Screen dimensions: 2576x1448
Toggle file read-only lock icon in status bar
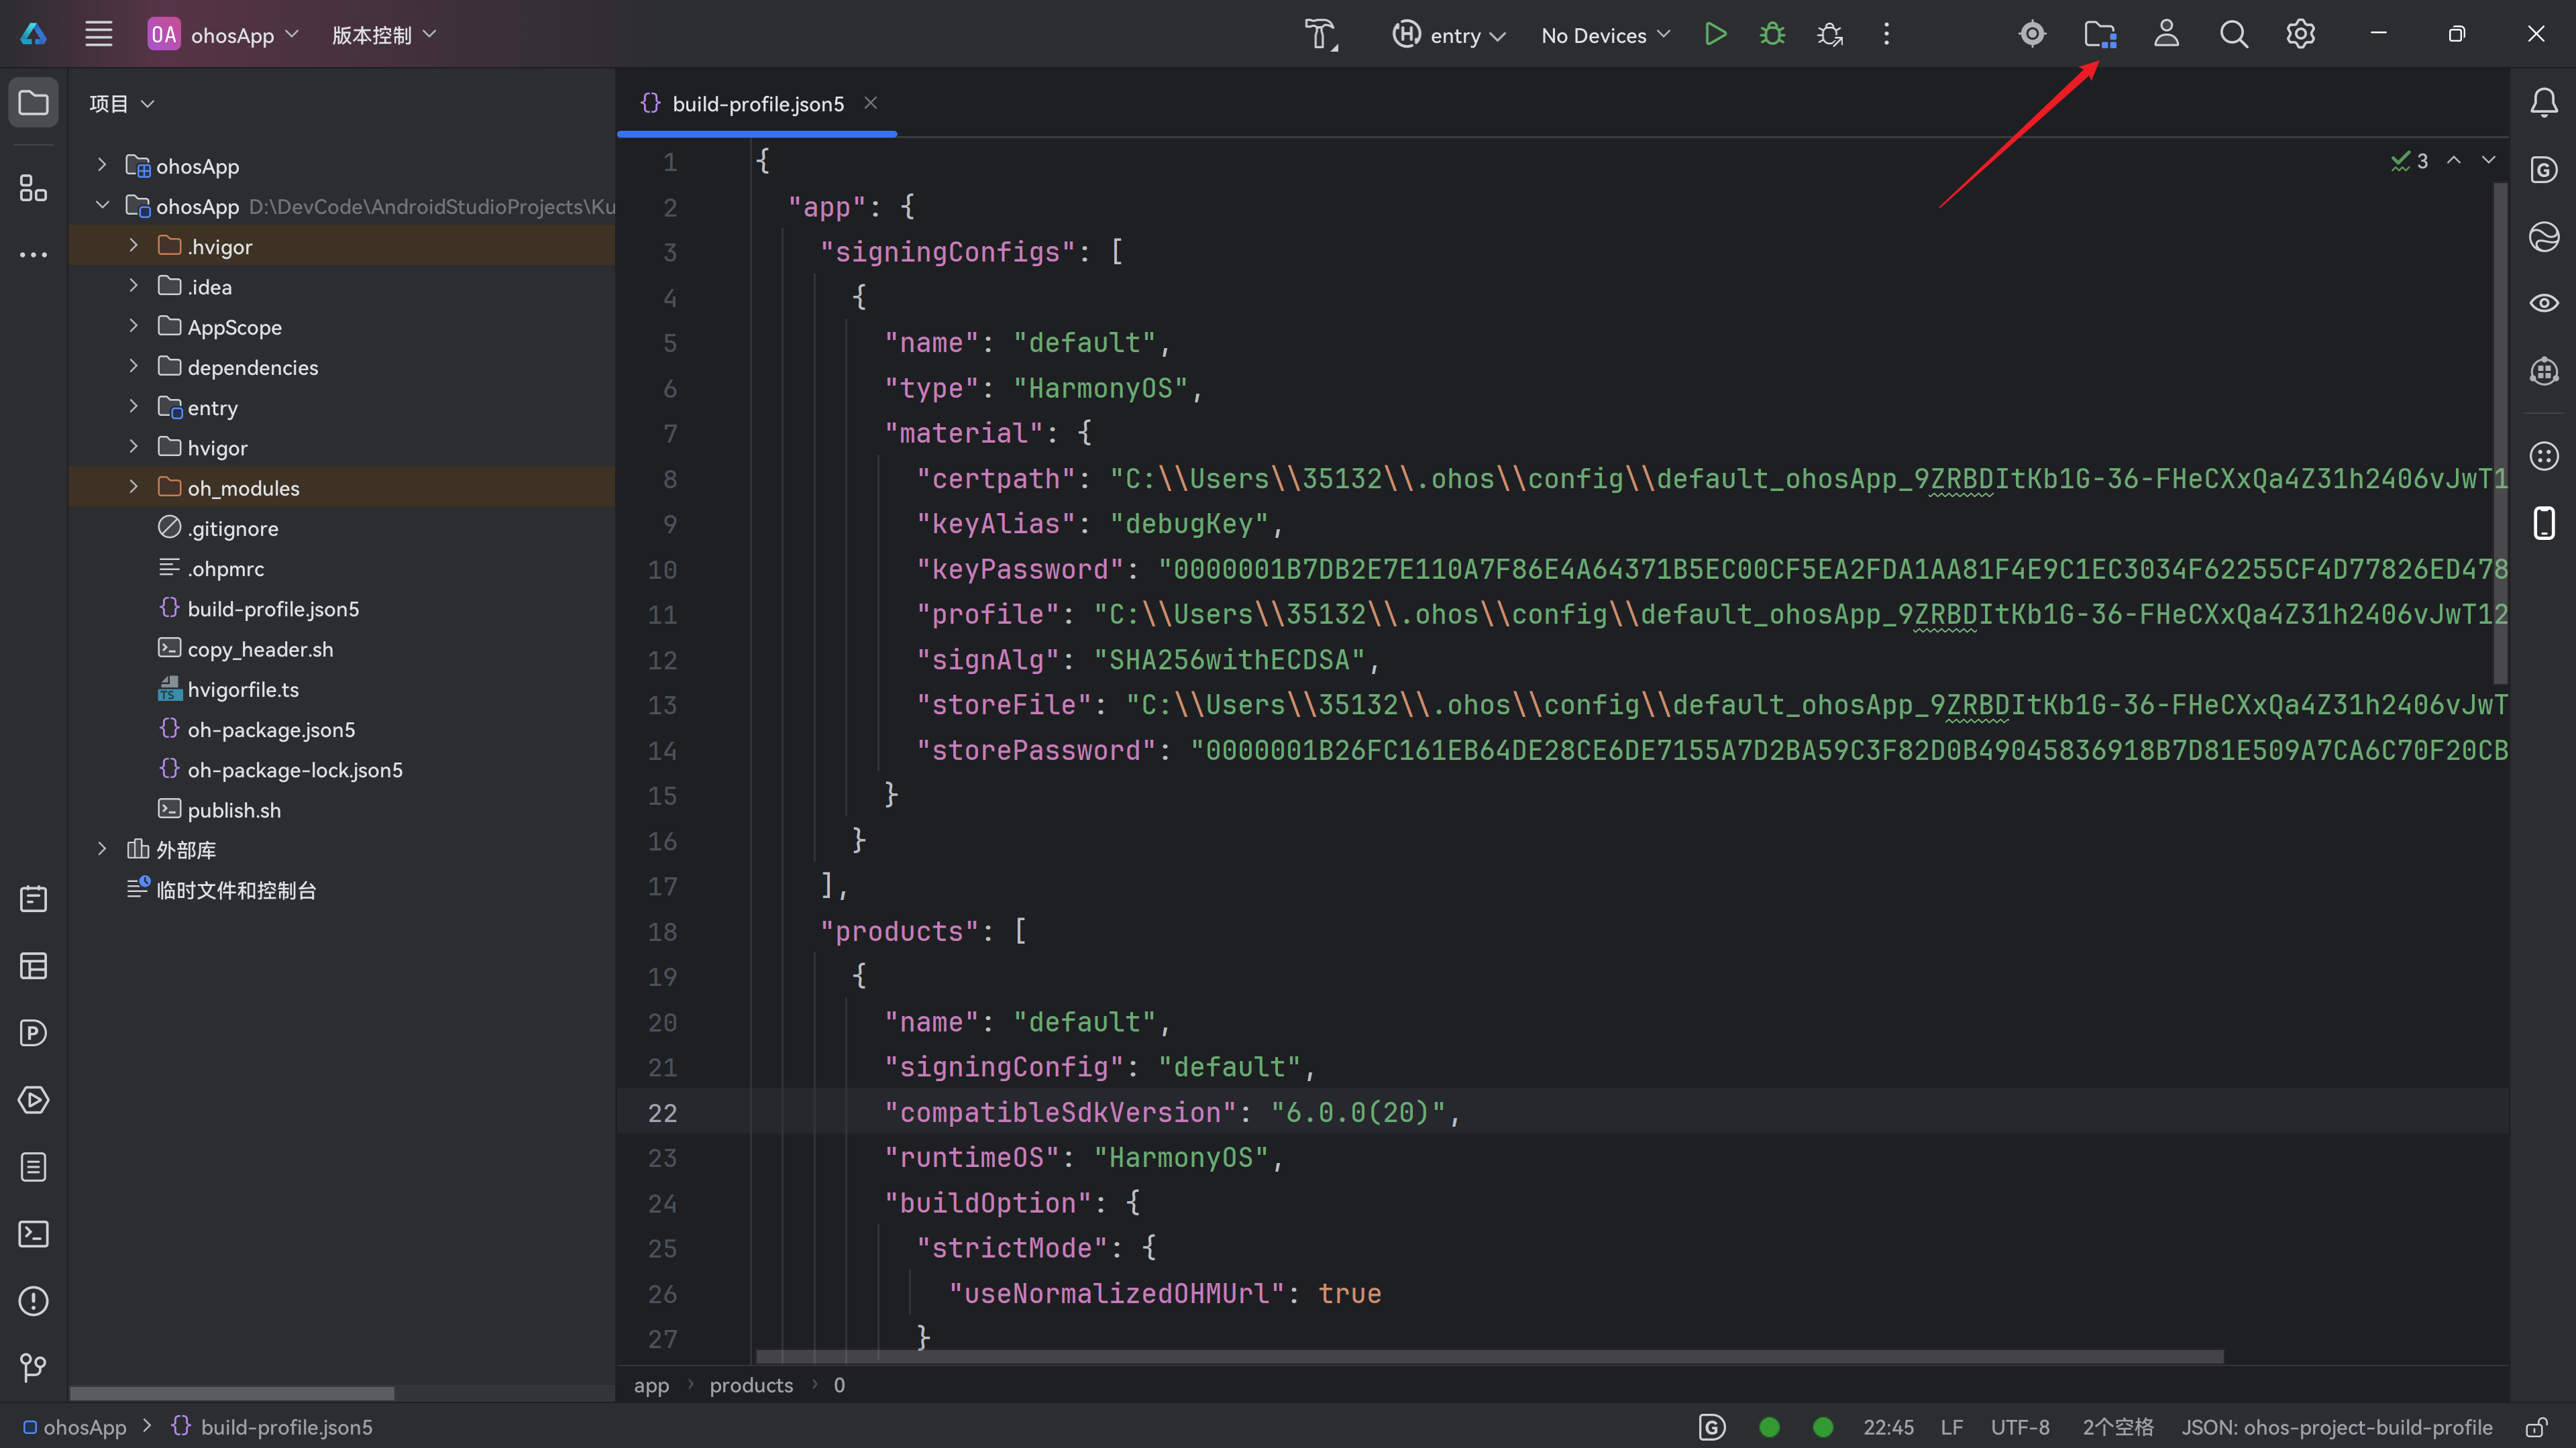click(x=2536, y=1427)
